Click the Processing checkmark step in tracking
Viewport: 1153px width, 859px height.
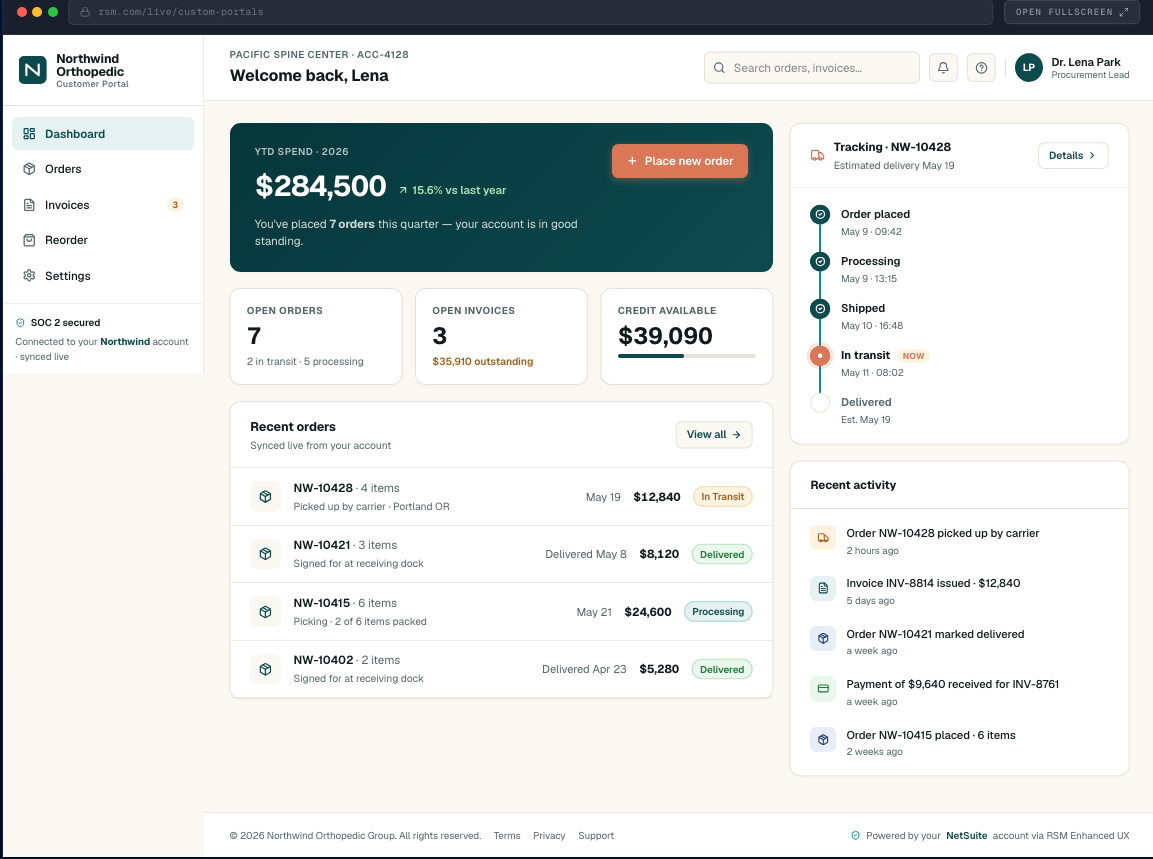tap(820, 262)
